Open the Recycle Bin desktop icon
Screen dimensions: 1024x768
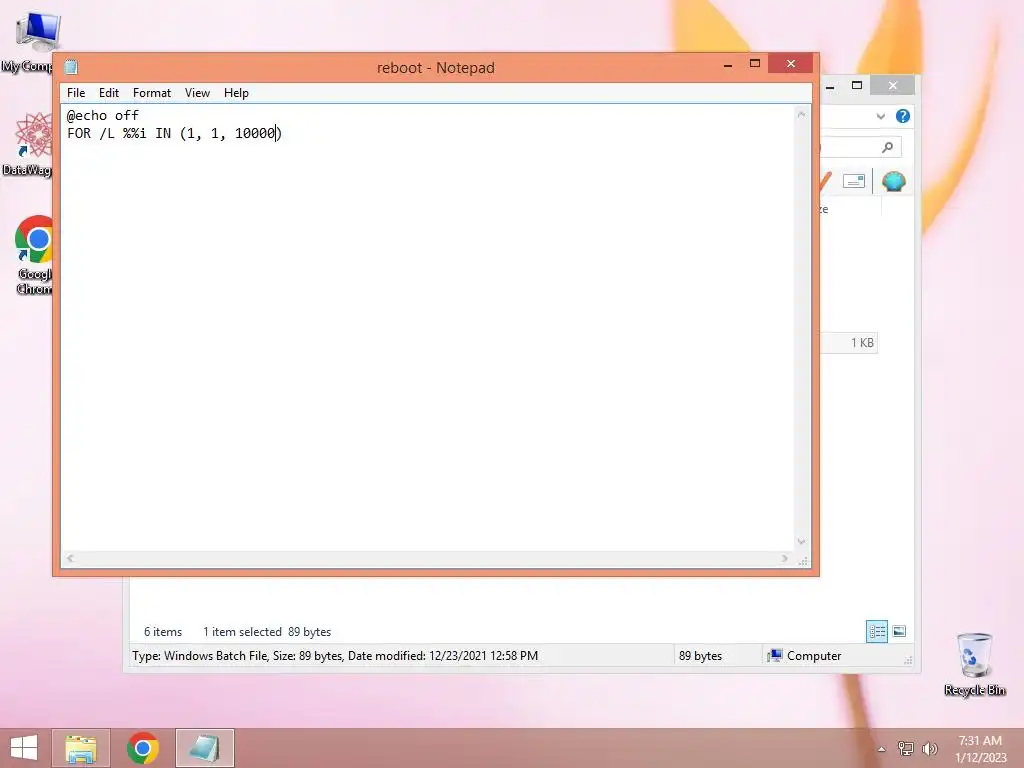(x=974, y=664)
